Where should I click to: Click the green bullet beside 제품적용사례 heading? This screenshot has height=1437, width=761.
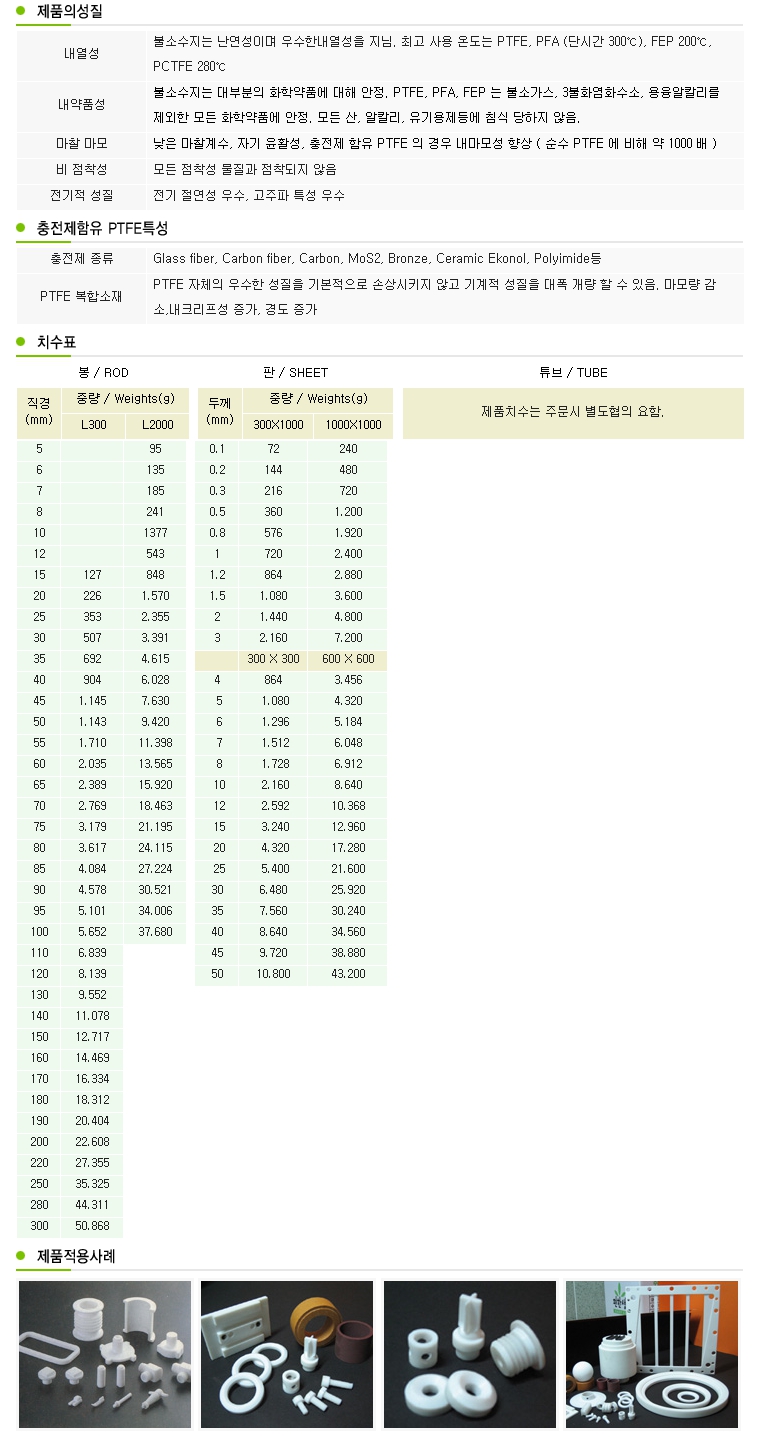tap(21, 1256)
